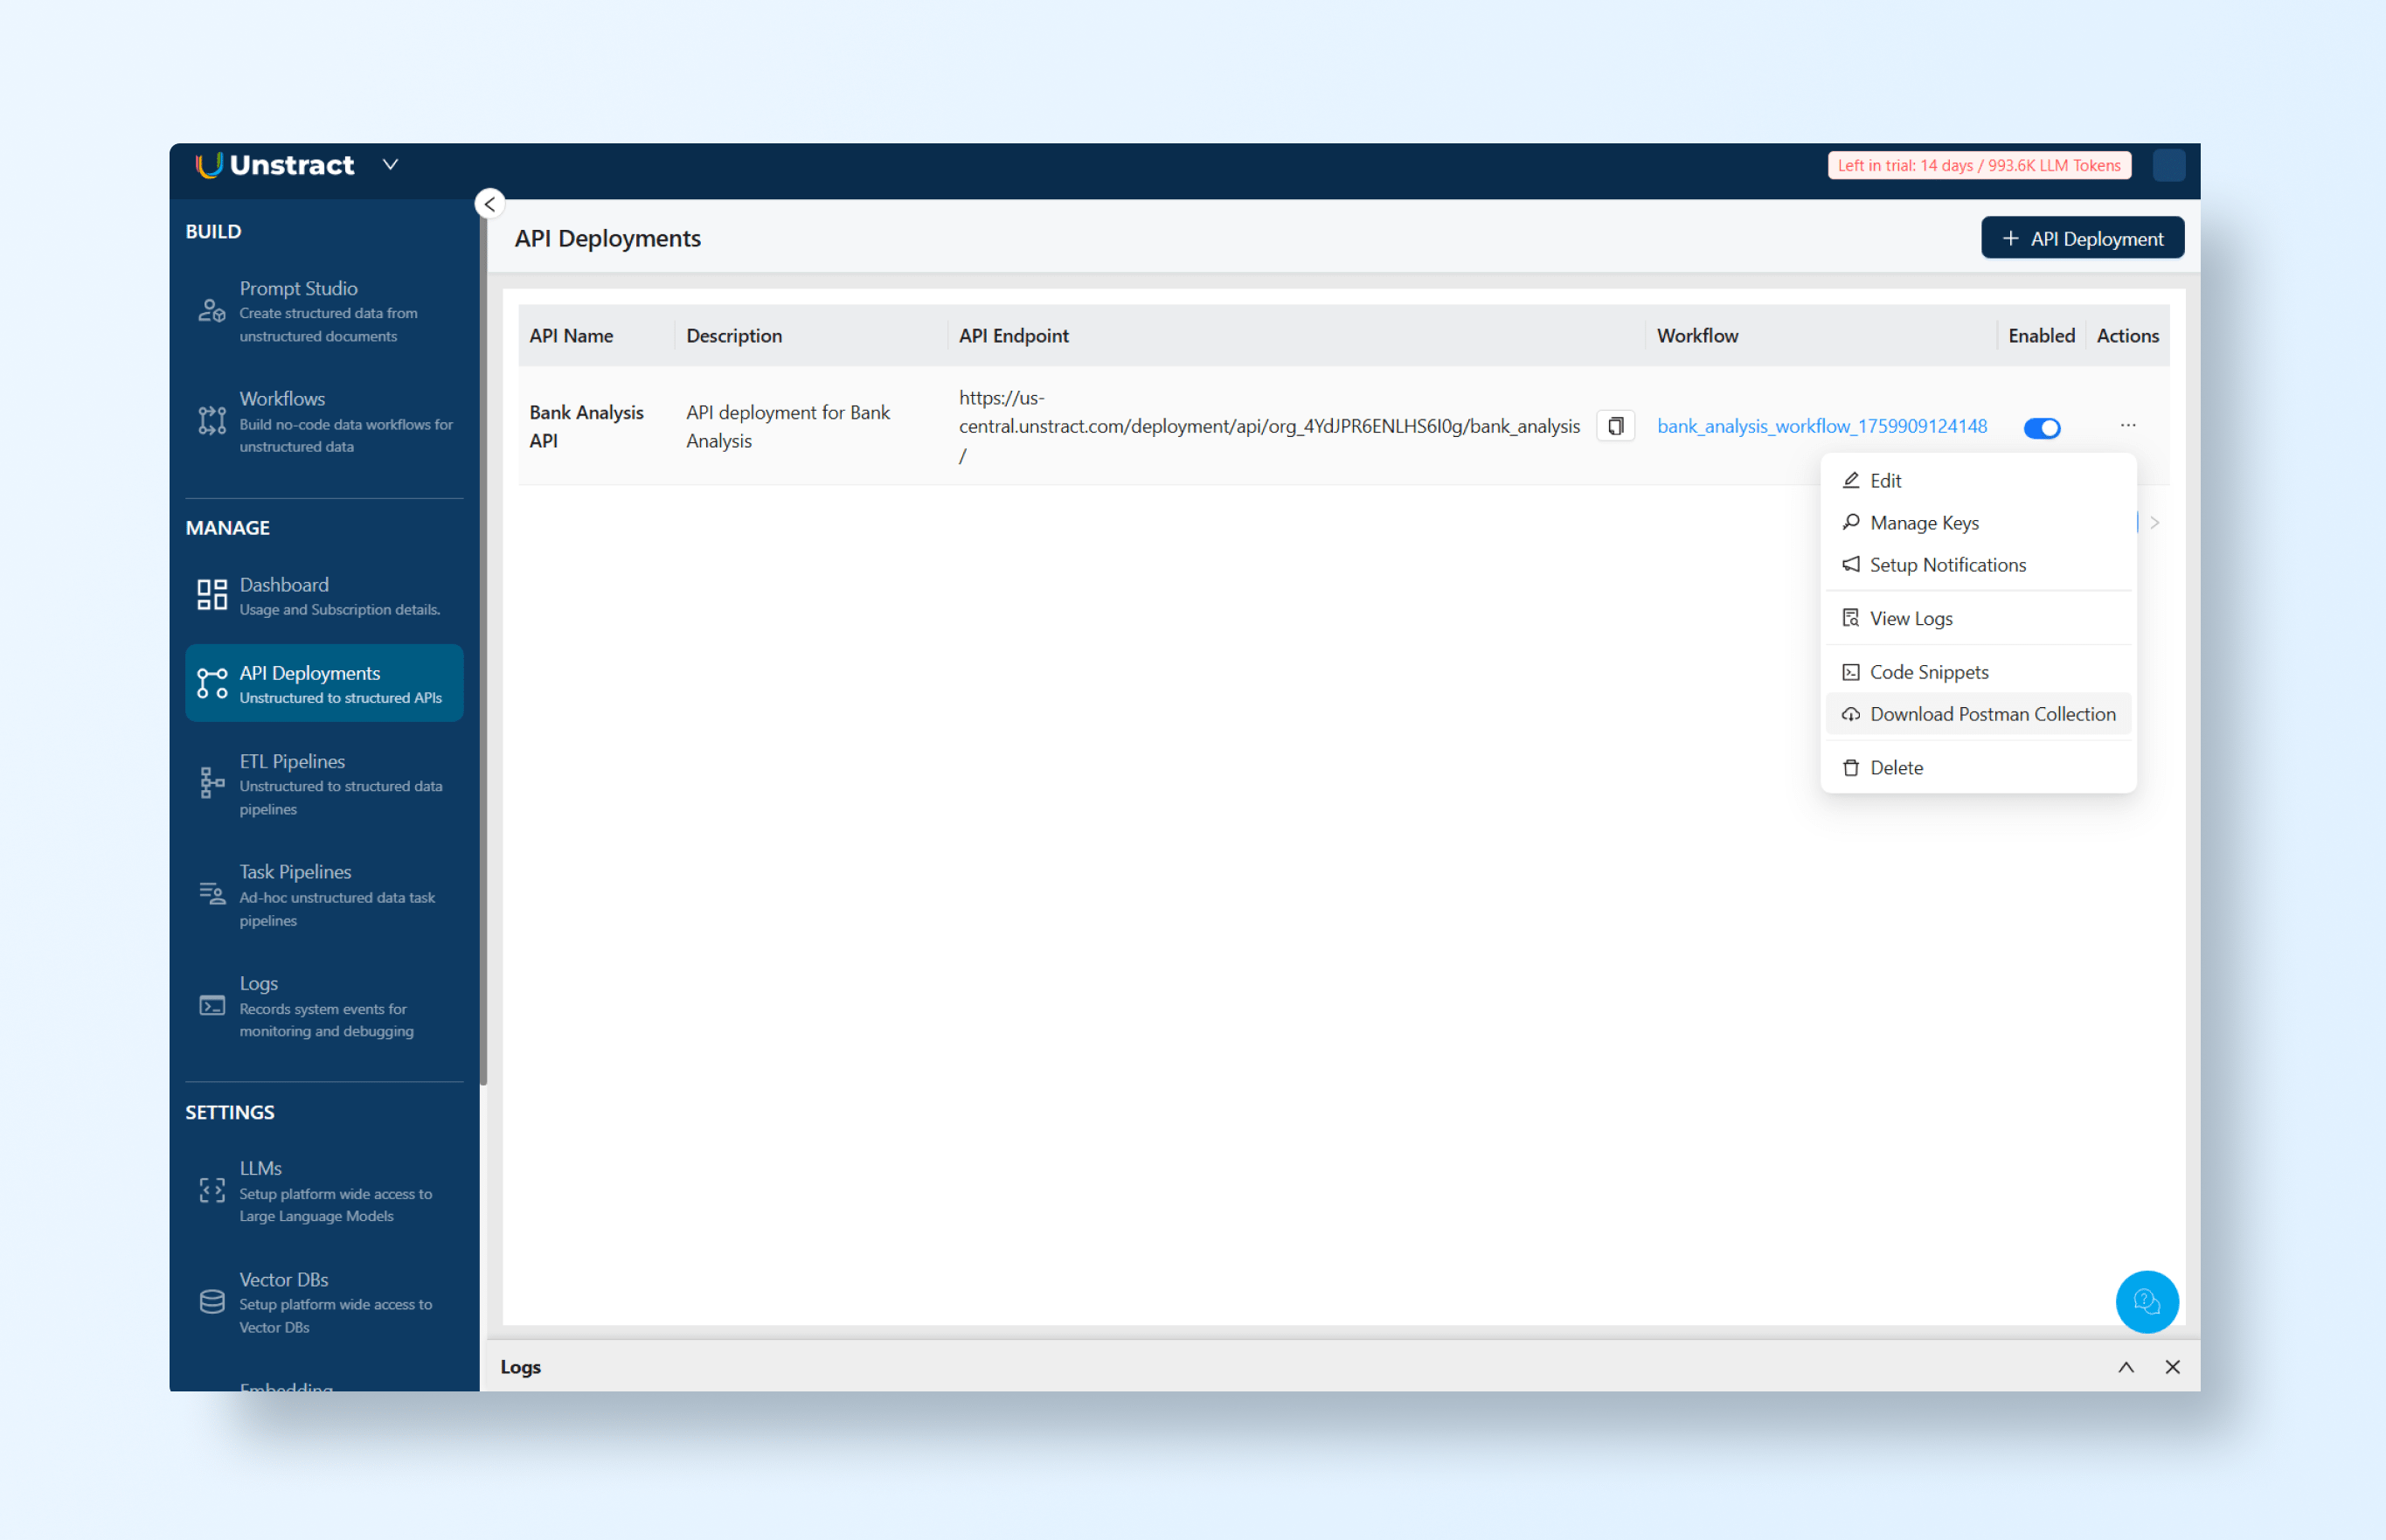
Task: Choose Manage Keys from the menu
Action: coord(1923,523)
